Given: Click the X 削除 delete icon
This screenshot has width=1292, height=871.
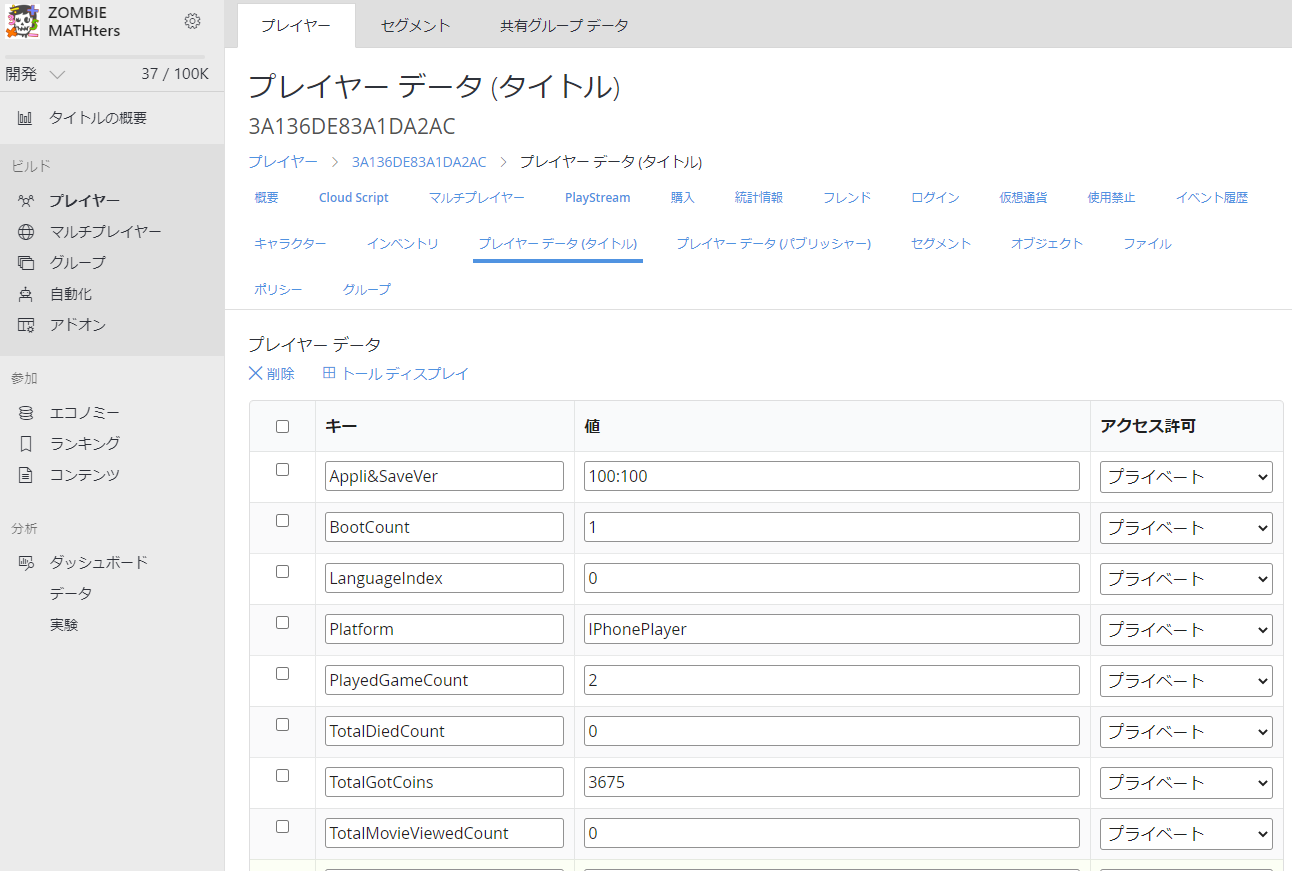Looking at the screenshot, I should 256,374.
